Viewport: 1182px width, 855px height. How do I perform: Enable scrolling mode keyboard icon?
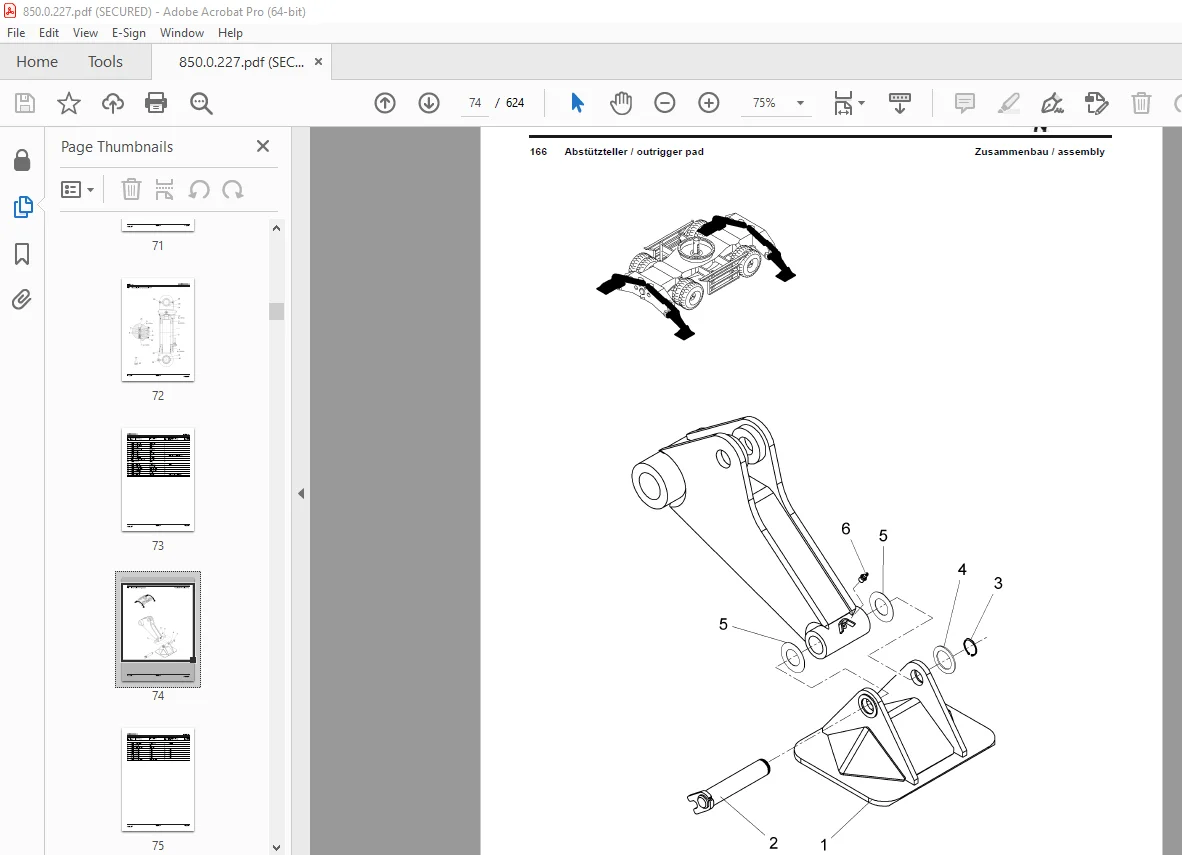point(900,103)
